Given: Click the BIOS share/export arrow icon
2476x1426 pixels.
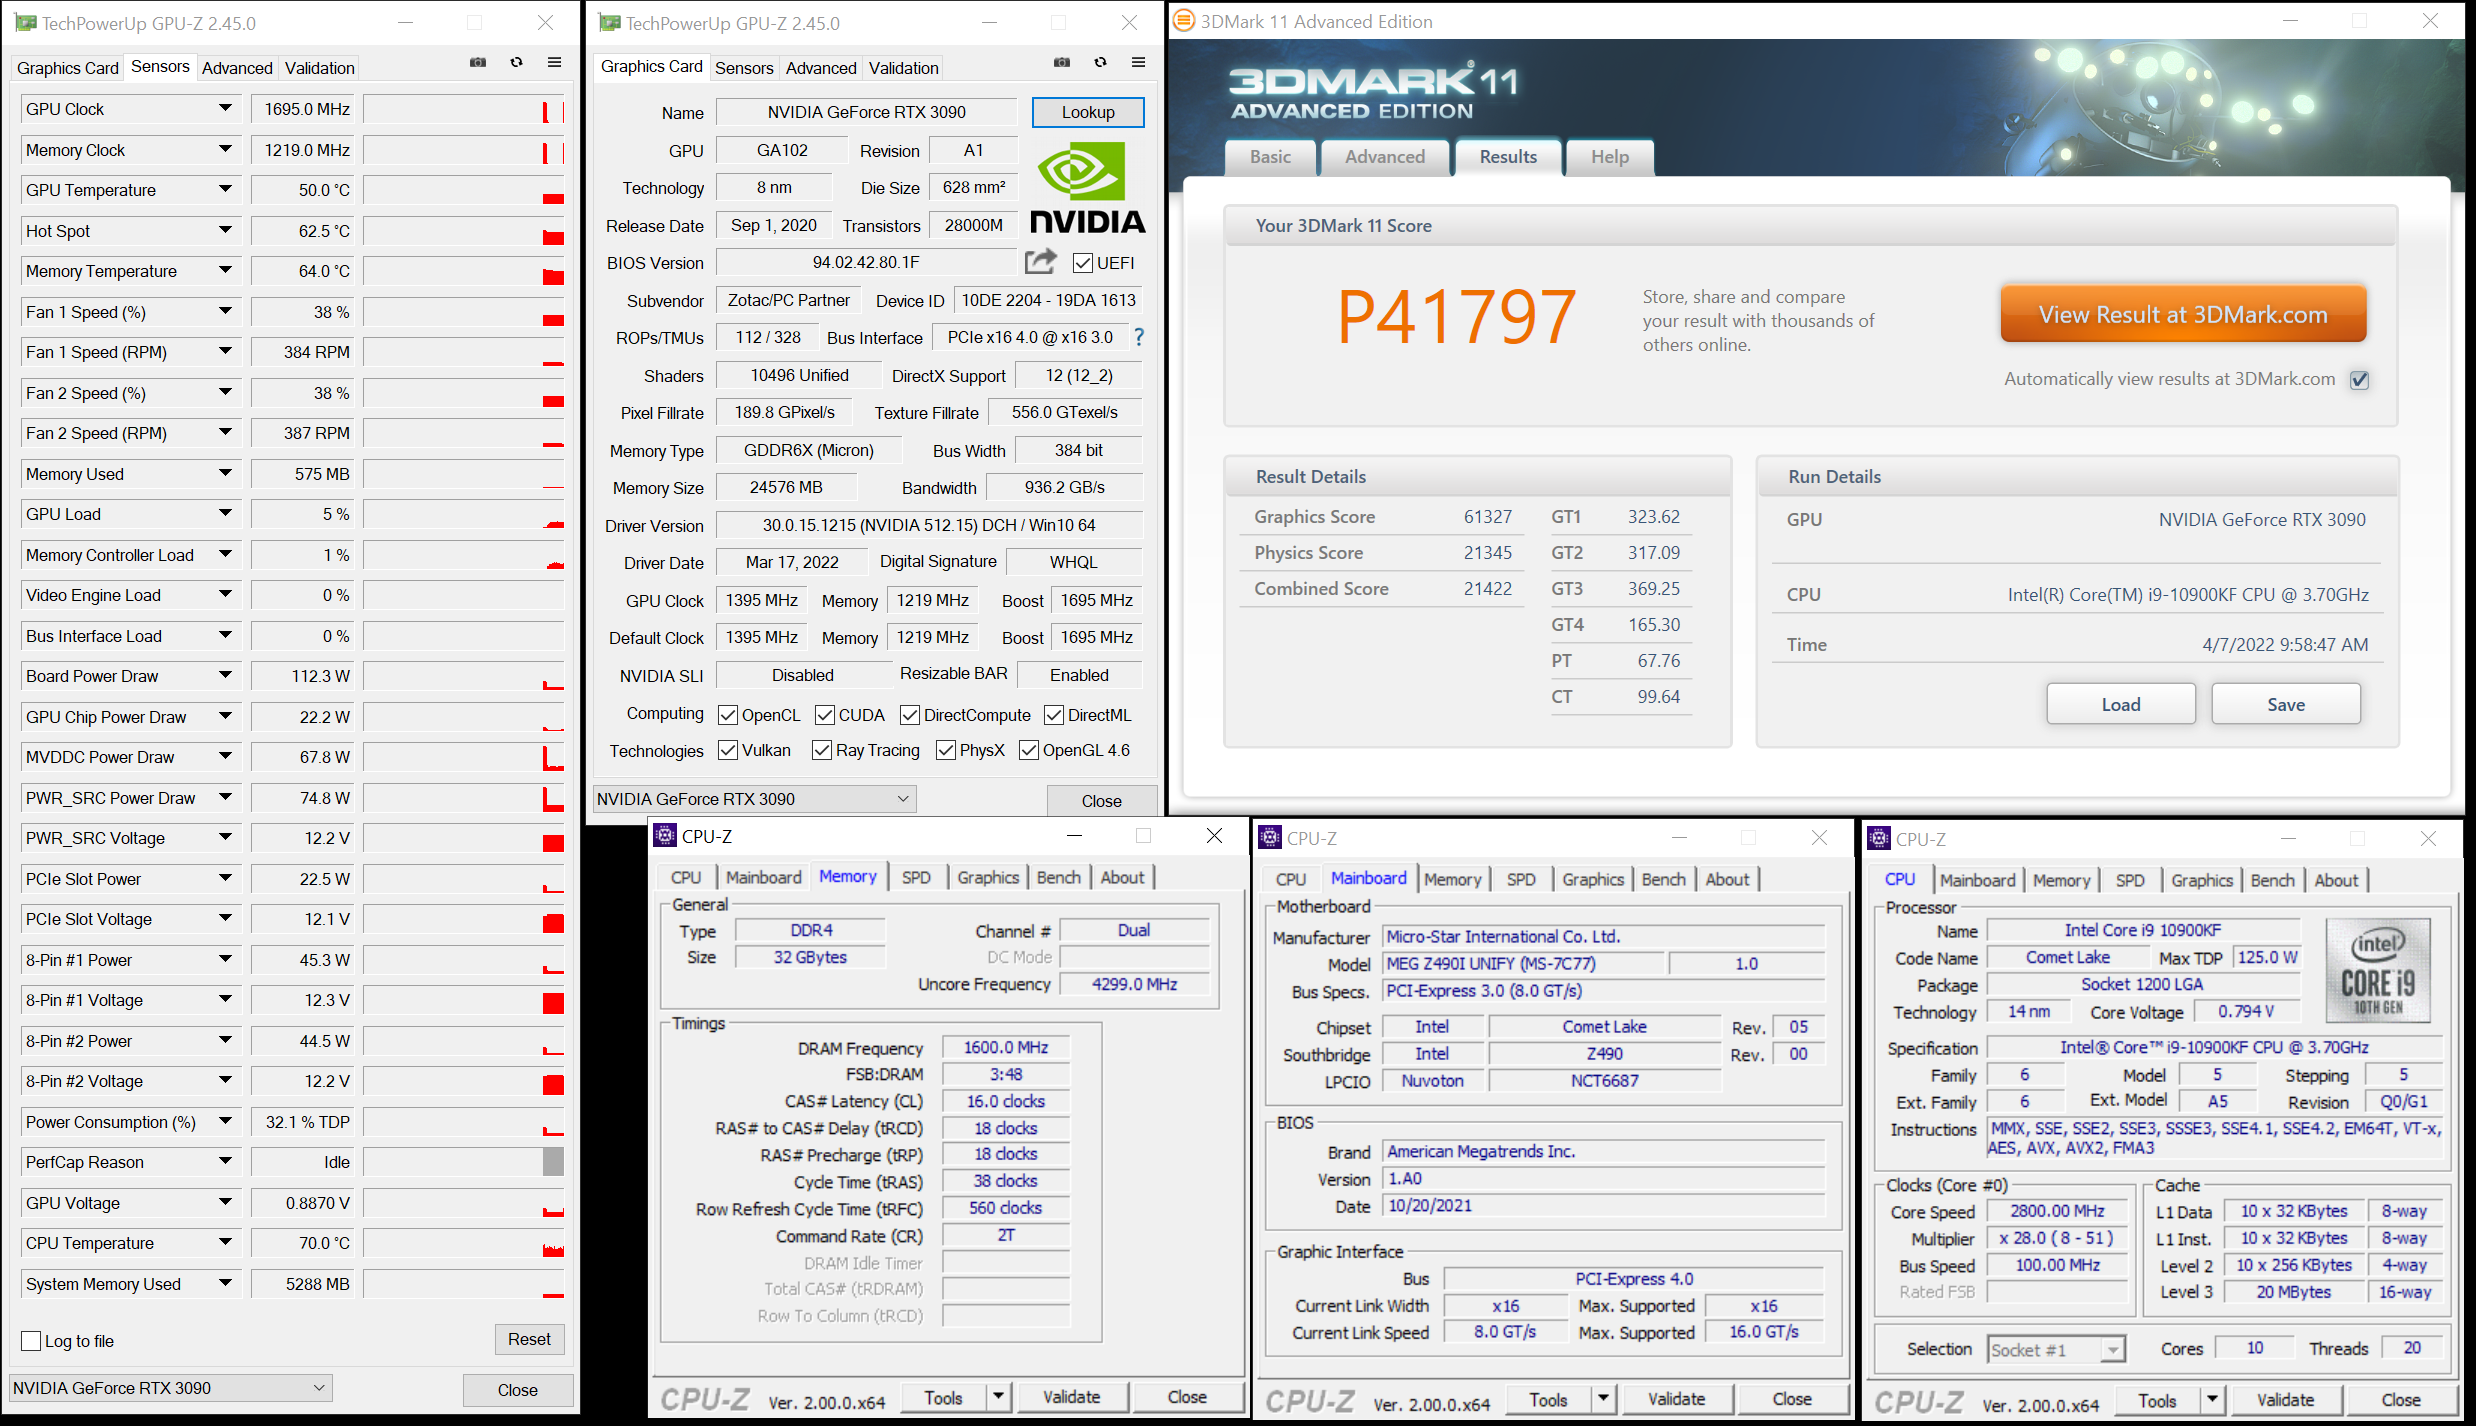Looking at the screenshot, I should click(1041, 262).
